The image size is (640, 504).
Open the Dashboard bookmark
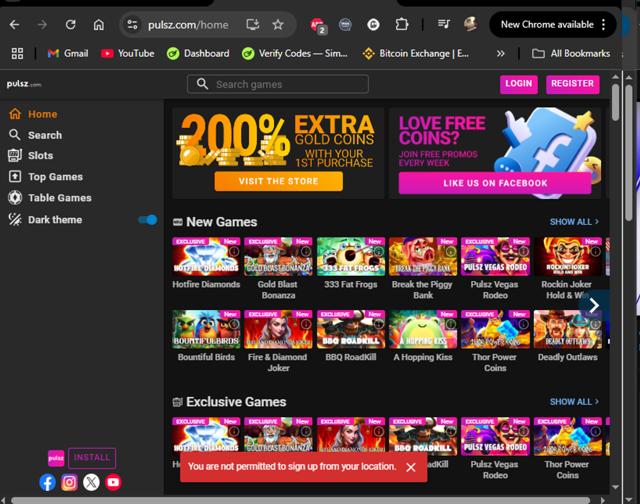[198, 53]
